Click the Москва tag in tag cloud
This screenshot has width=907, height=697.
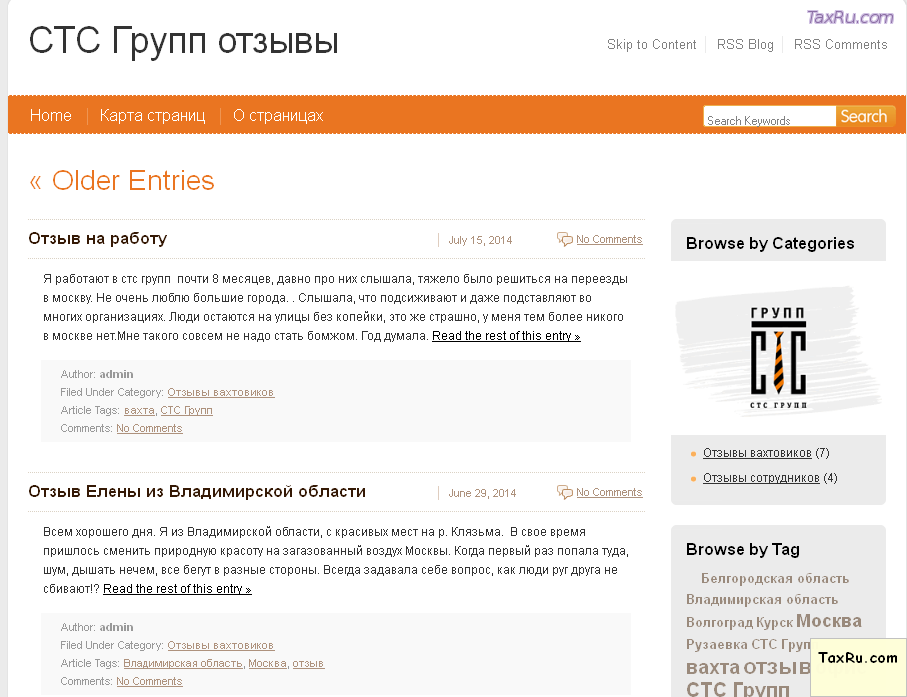coord(828,621)
